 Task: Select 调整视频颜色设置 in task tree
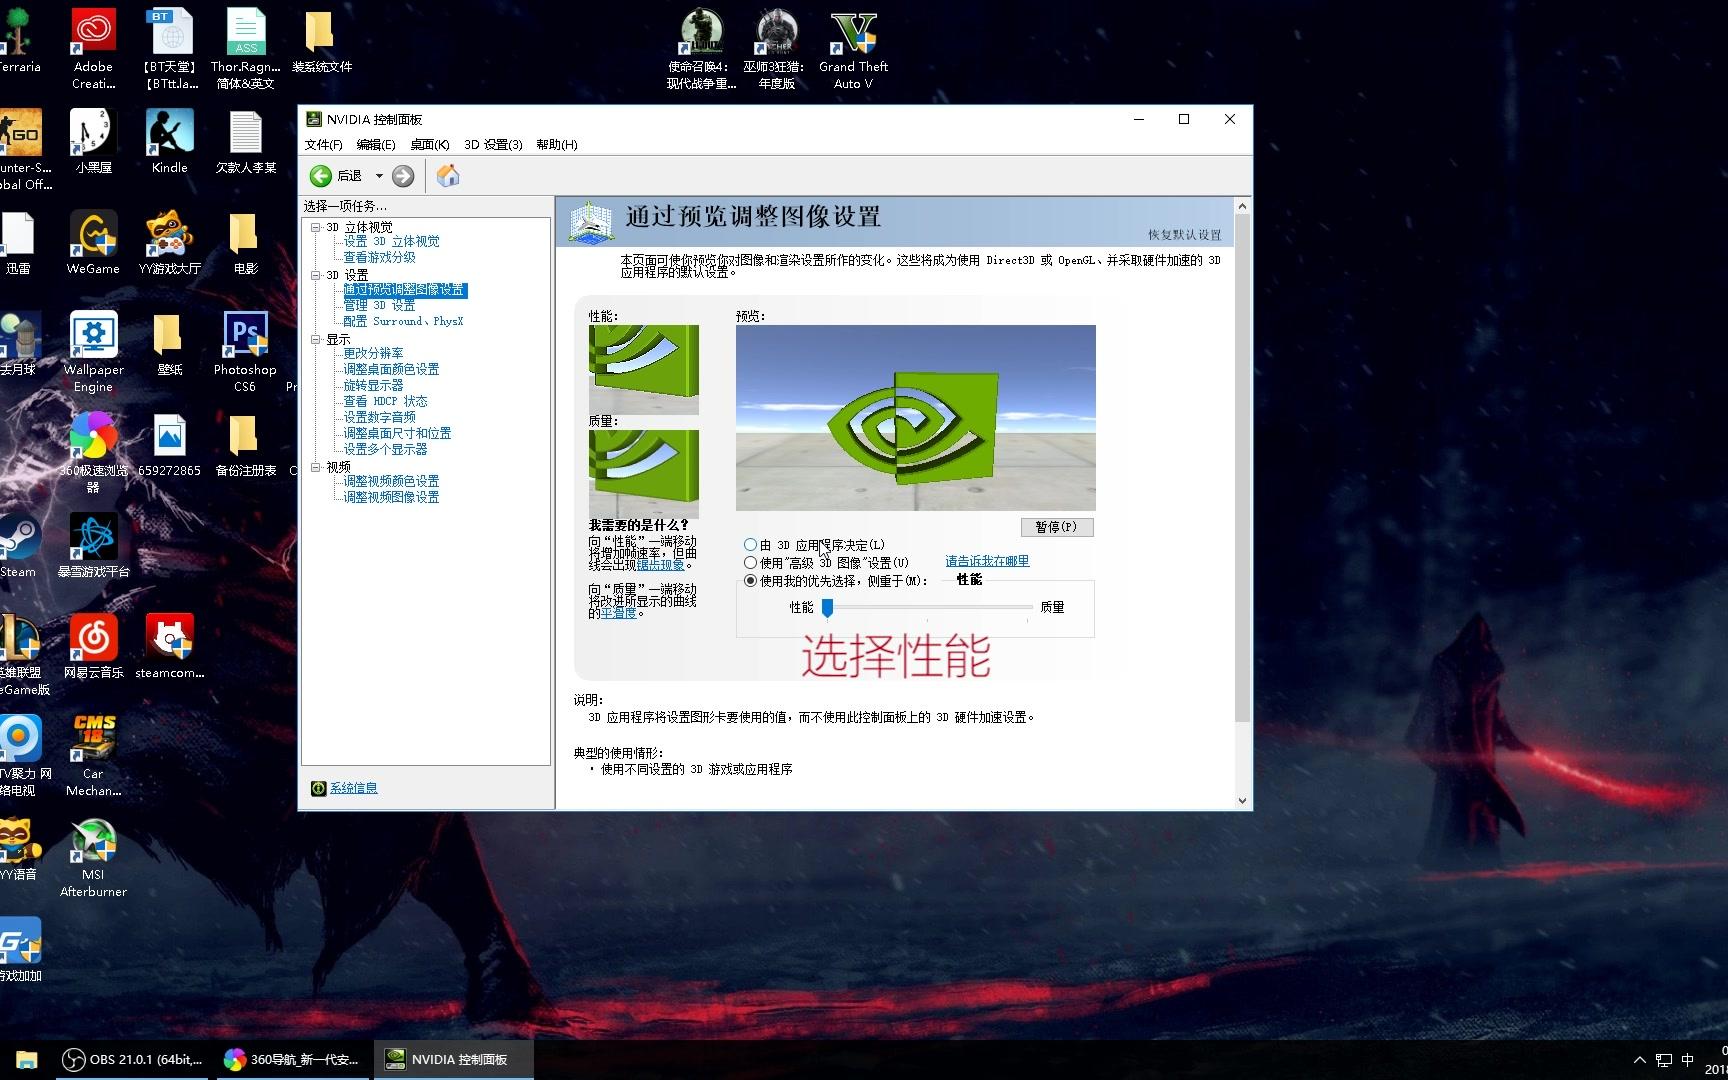(392, 482)
